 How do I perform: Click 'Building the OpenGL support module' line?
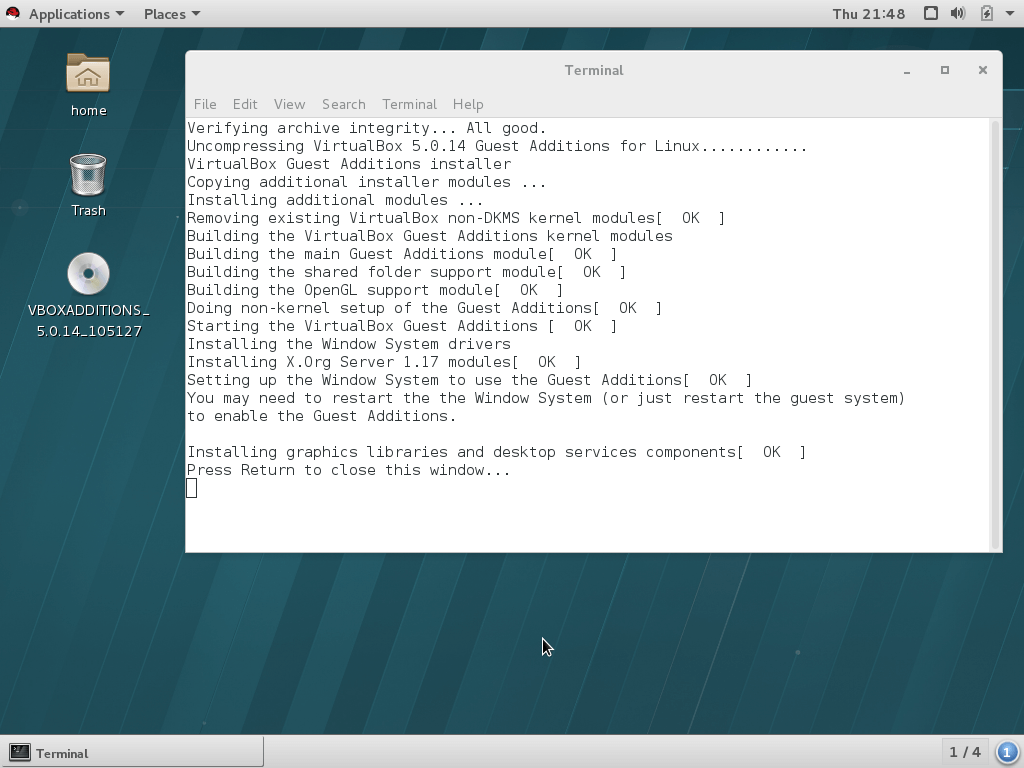click(375, 290)
